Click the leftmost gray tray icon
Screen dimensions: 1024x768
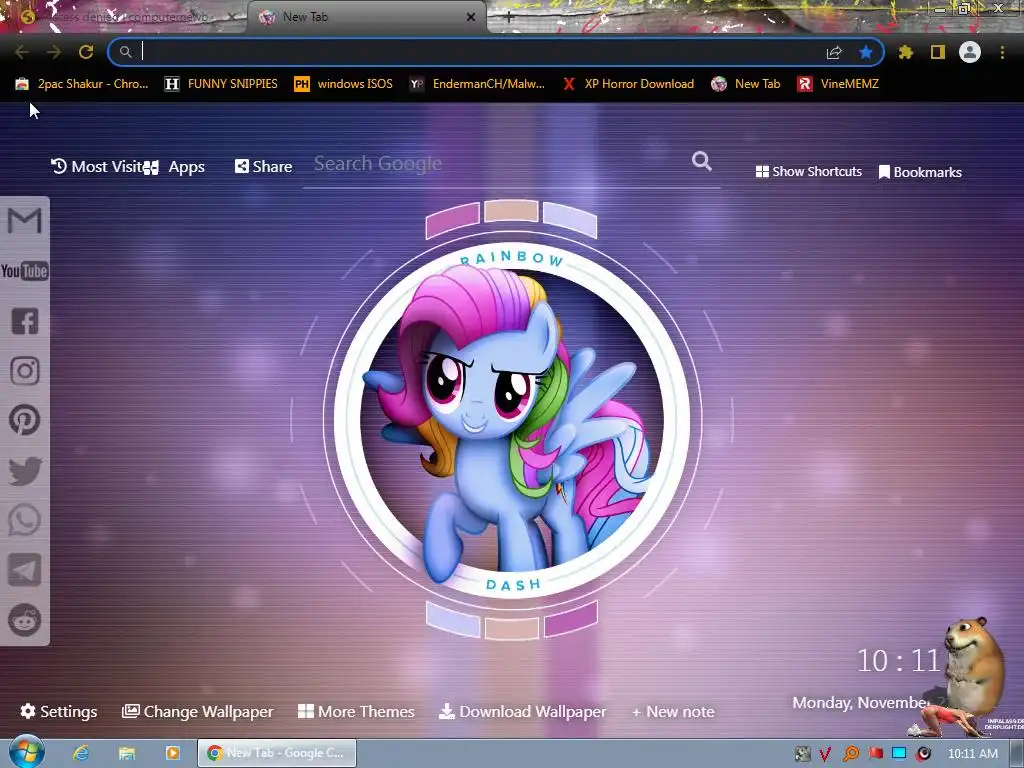pos(803,754)
